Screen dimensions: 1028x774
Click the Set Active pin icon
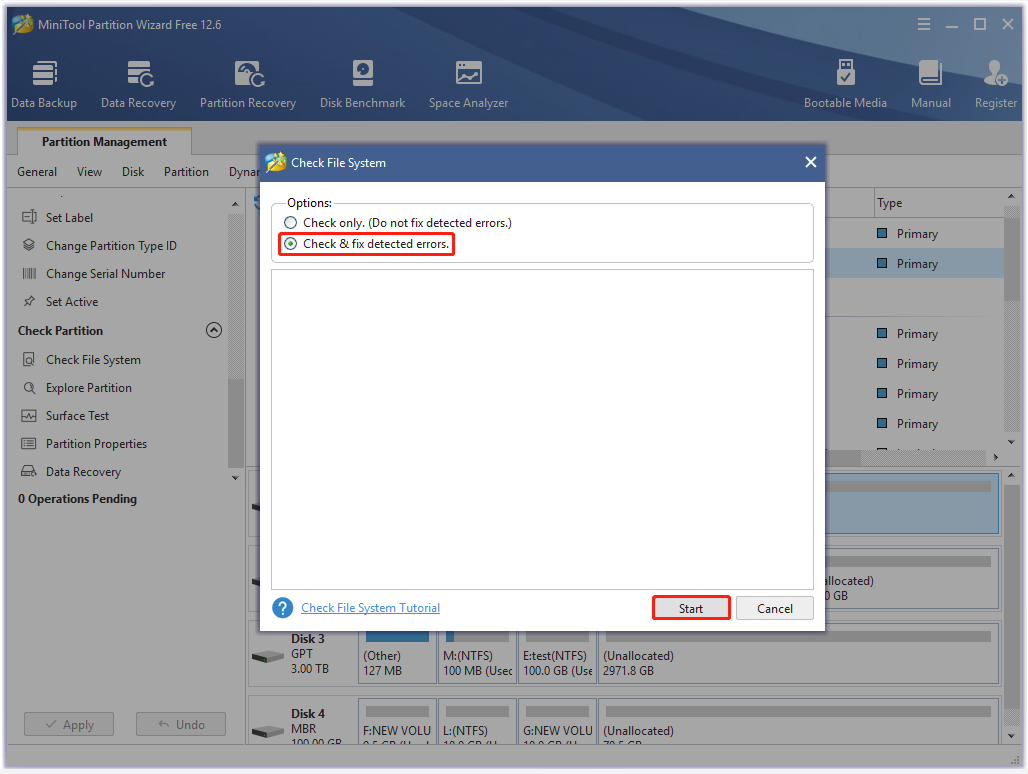29,301
